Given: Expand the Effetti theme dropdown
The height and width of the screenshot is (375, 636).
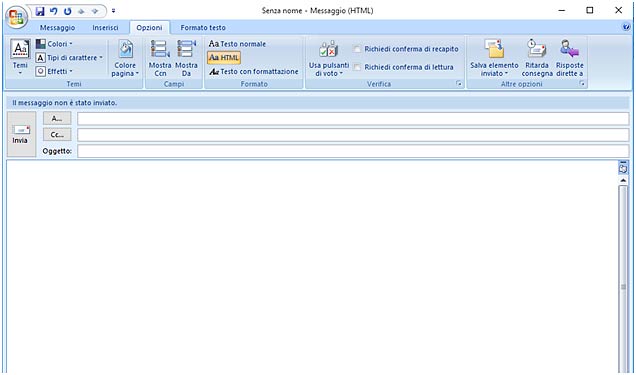Looking at the screenshot, I should click(54, 71).
